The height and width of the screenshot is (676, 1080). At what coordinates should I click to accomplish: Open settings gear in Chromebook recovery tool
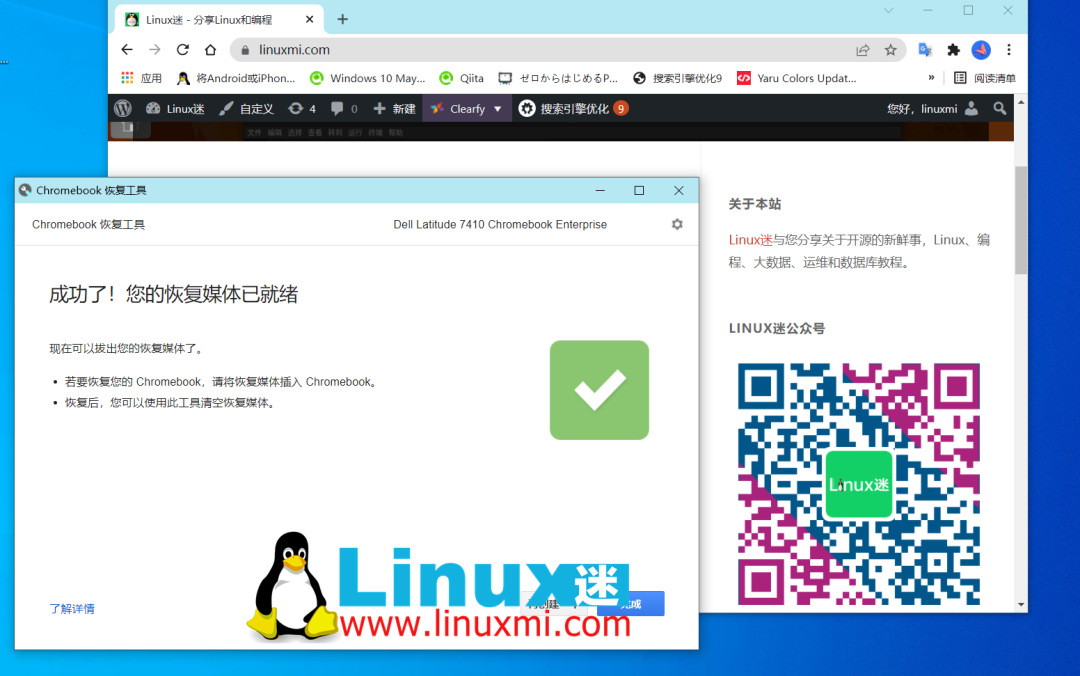click(677, 225)
